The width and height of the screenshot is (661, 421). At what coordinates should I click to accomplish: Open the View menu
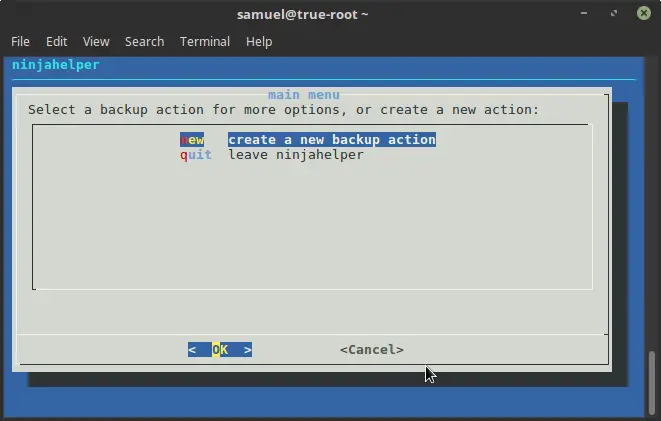point(96,42)
